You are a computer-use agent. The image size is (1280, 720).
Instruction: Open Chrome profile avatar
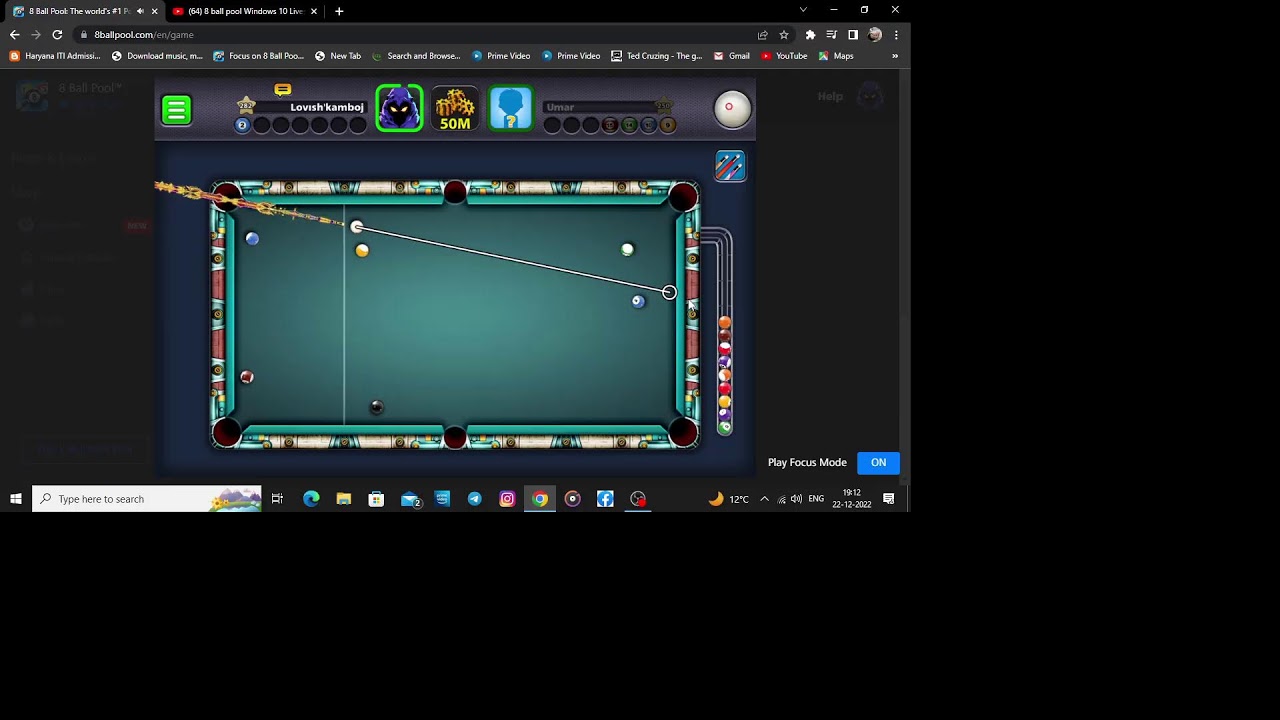(875, 34)
